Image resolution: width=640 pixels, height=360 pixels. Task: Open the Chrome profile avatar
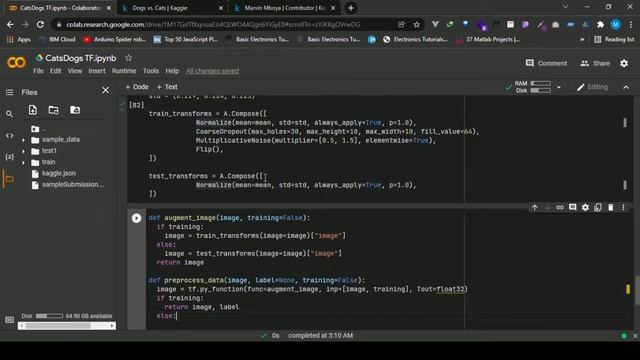tap(616, 25)
